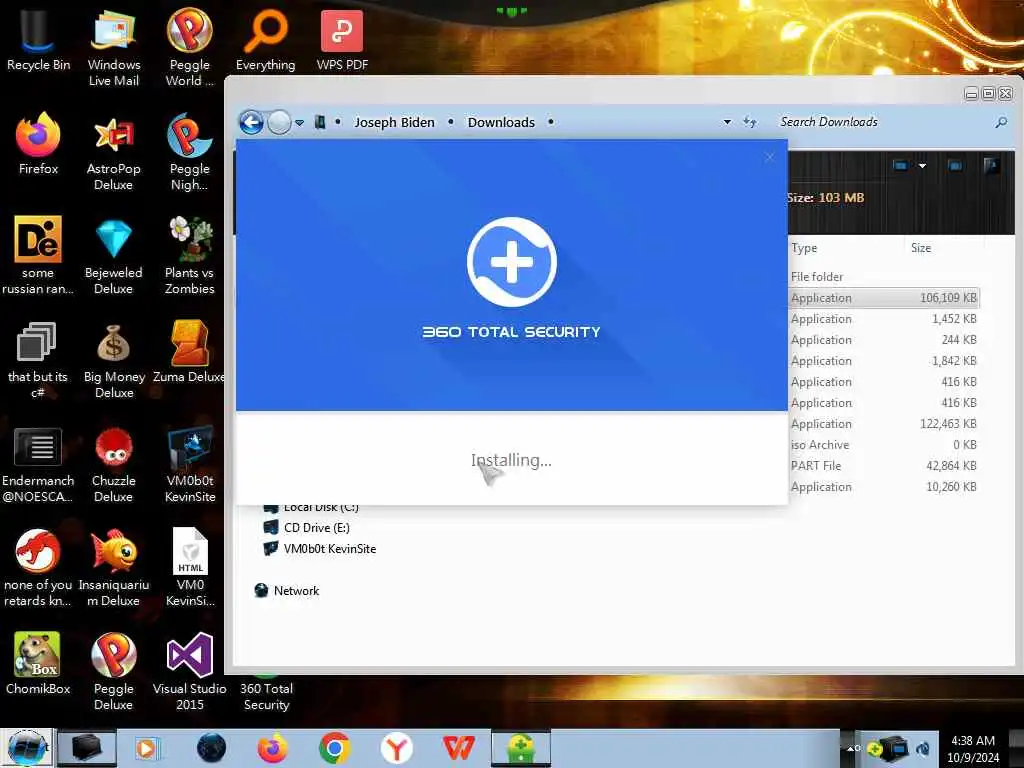This screenshot has width=1024, height=768.
Task: Launch Chuzzle Deluxe desktop icon
Action: [x=114, y=464]
